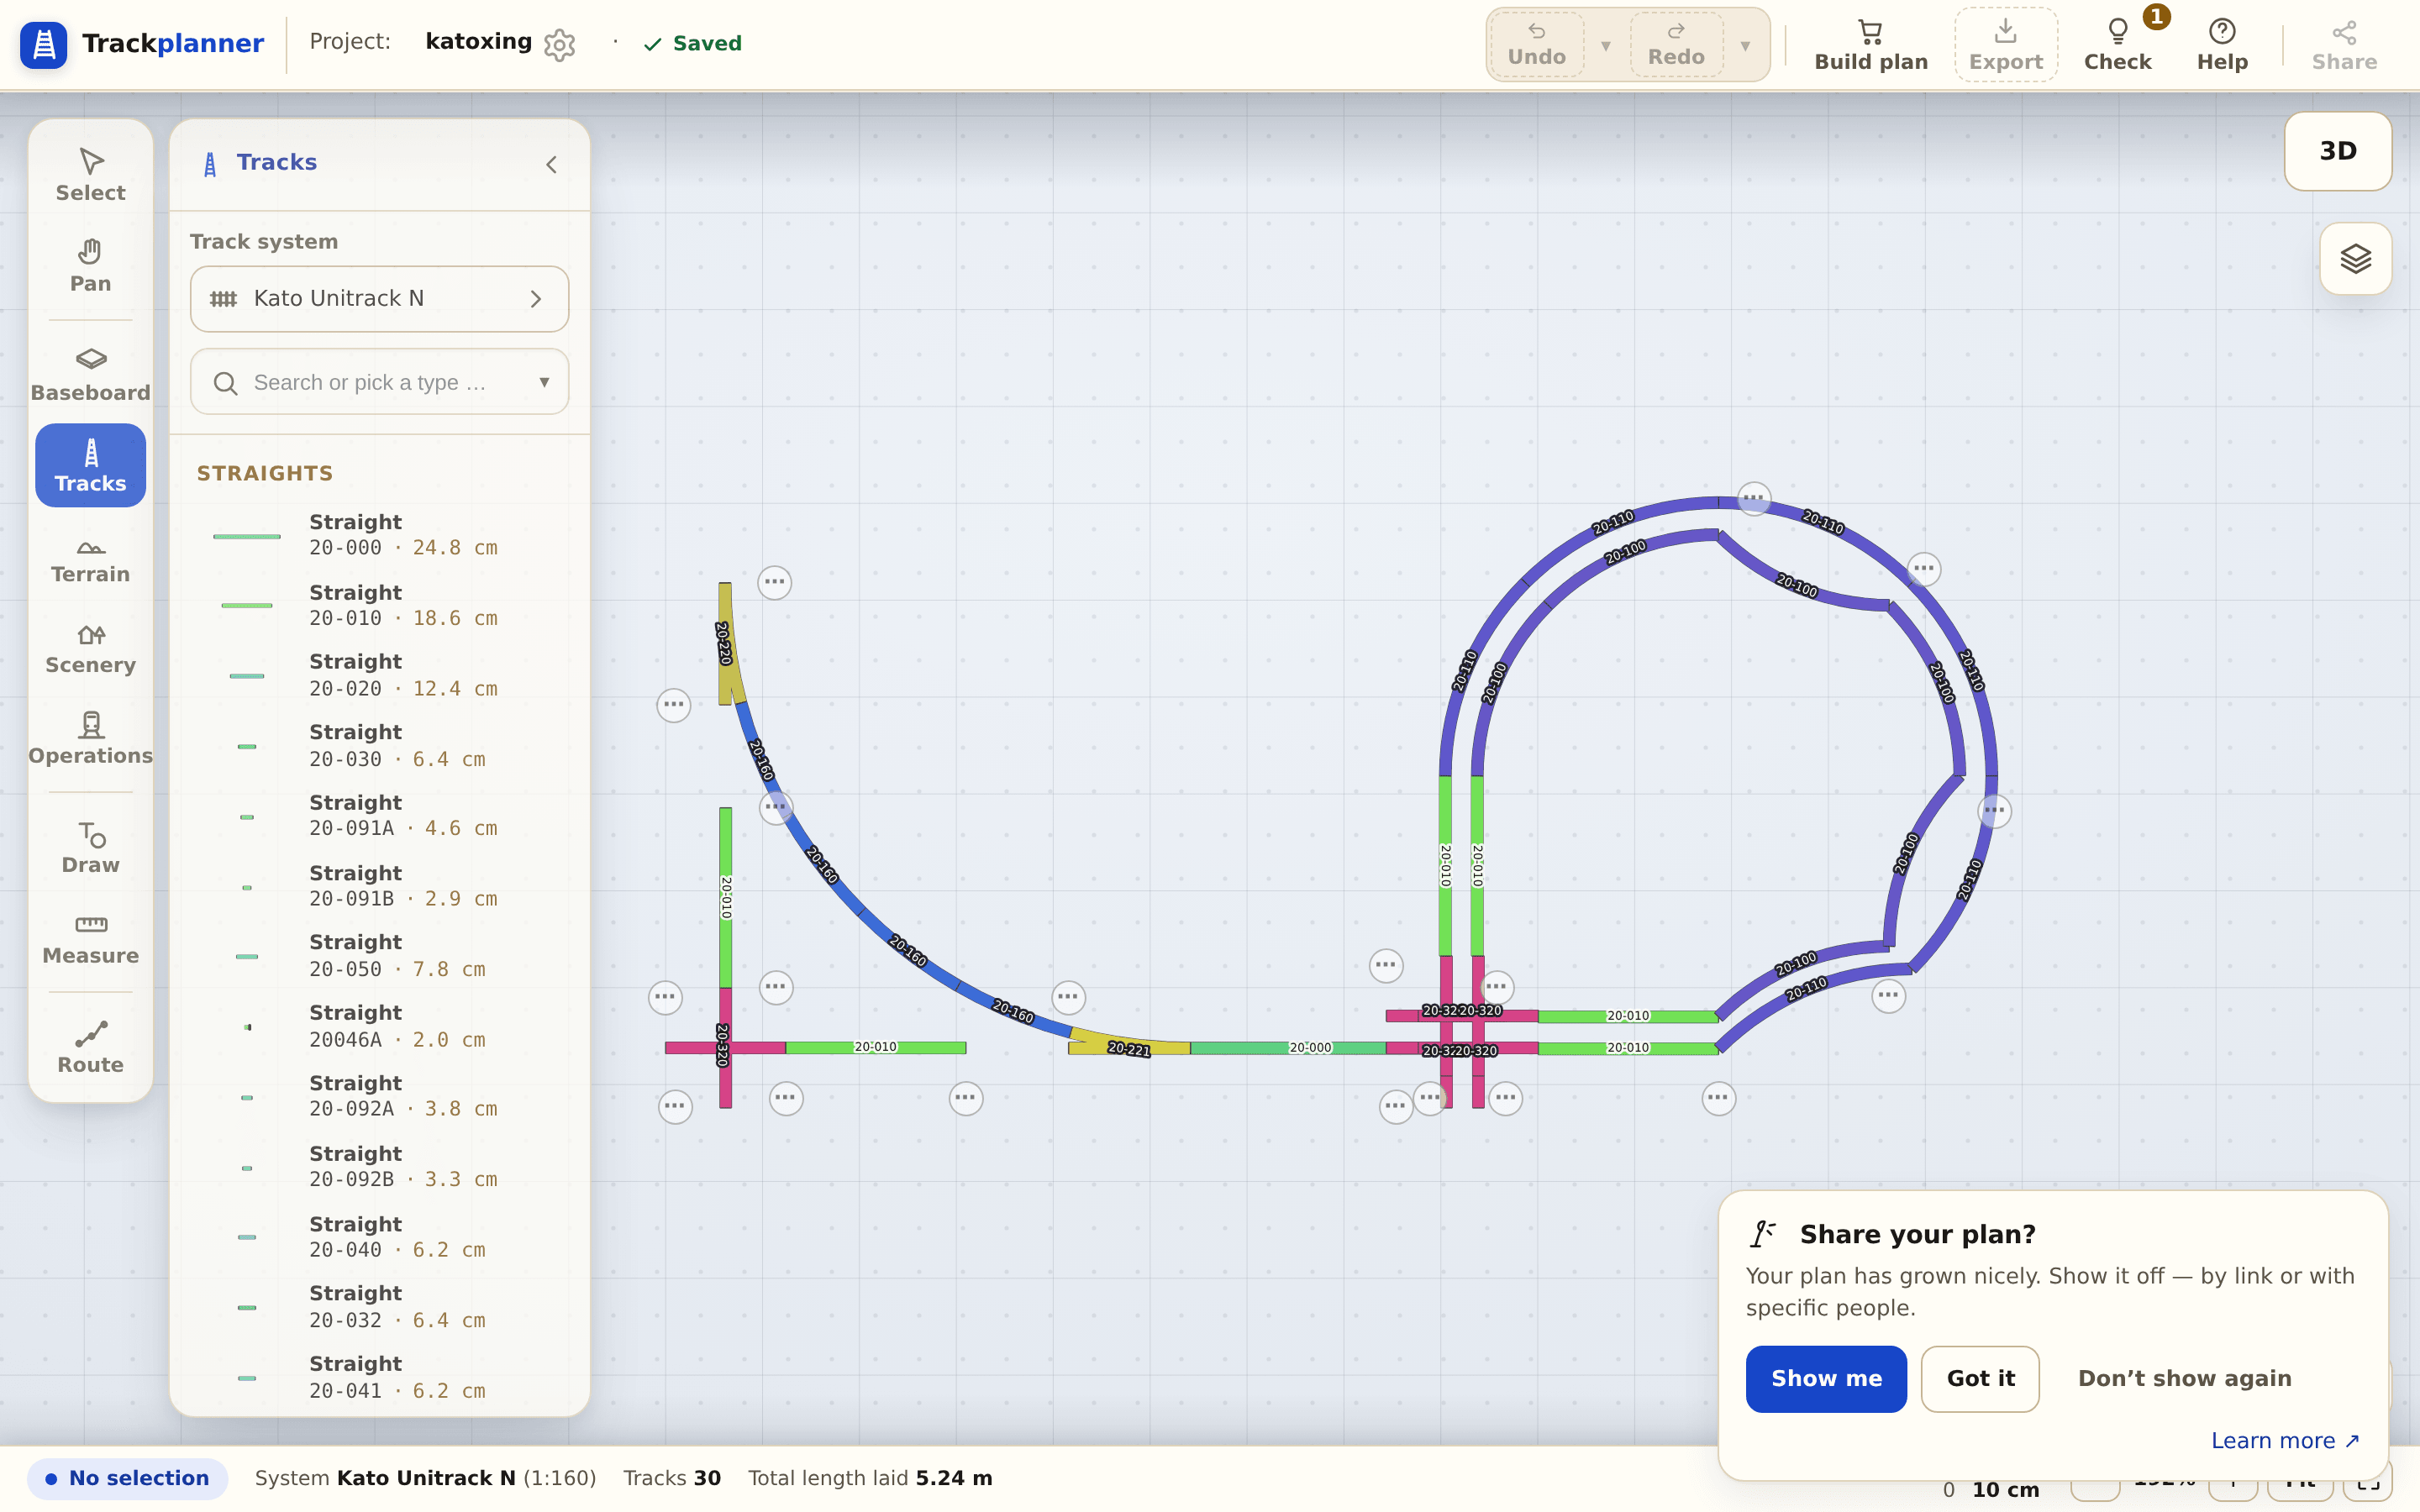Focus the track search field
The height and width of the screenshot is (1512, 2420).
pyautogui.click(x=379, y=382)
